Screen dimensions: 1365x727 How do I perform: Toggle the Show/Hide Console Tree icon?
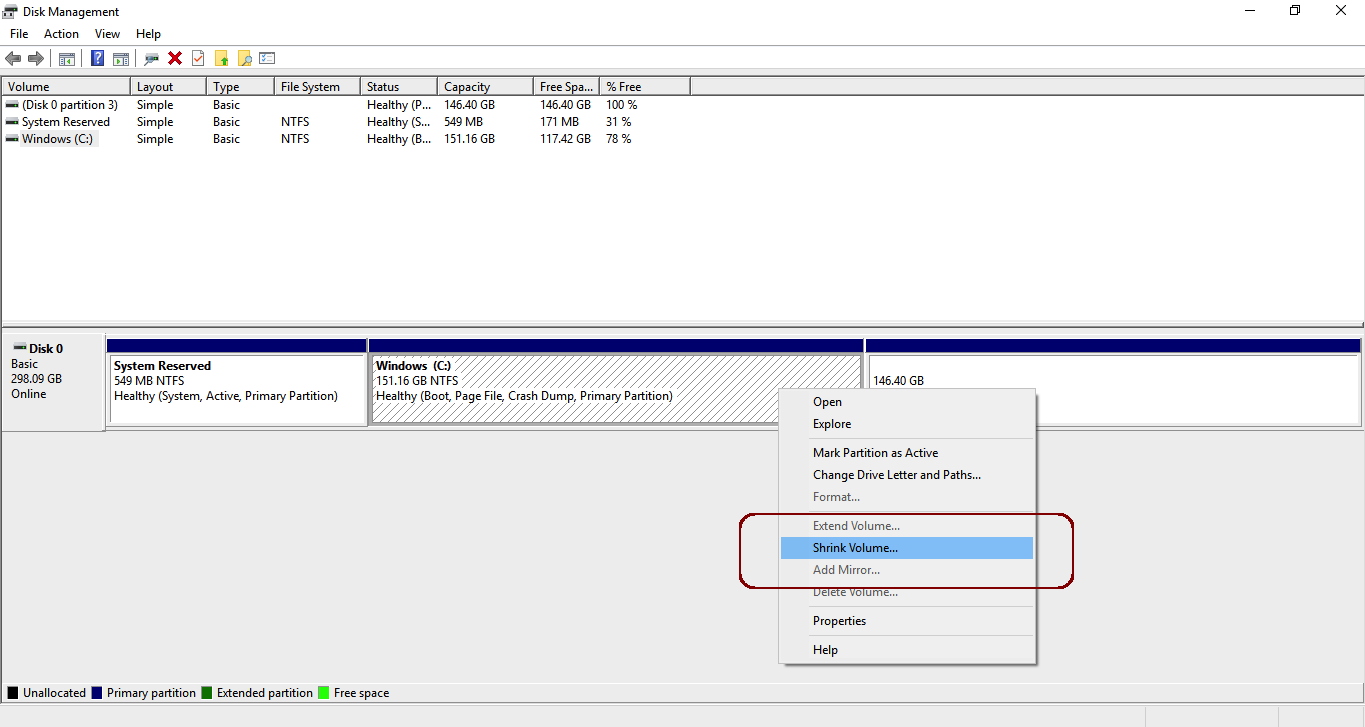[x=67, y=58]
